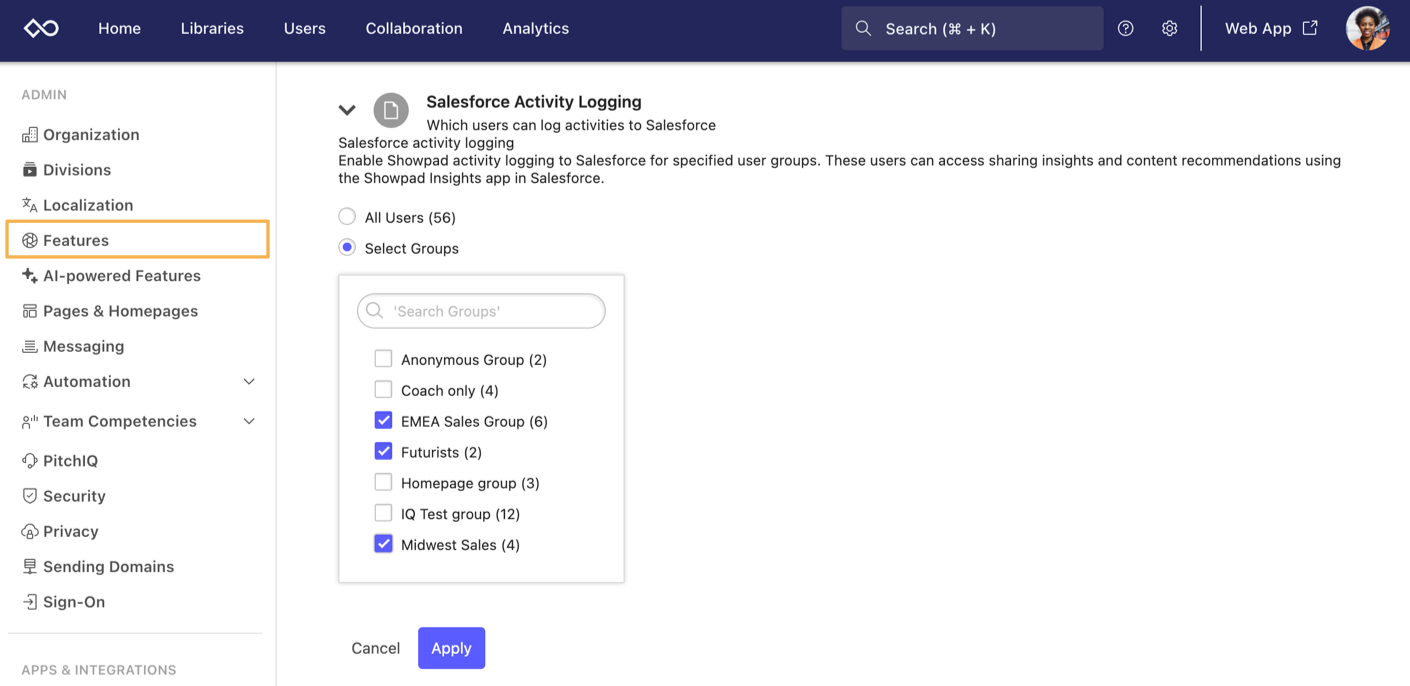Open AI-powered Features page
Image resolution: width=1410 pixels, height=686 pixels.
121,275
